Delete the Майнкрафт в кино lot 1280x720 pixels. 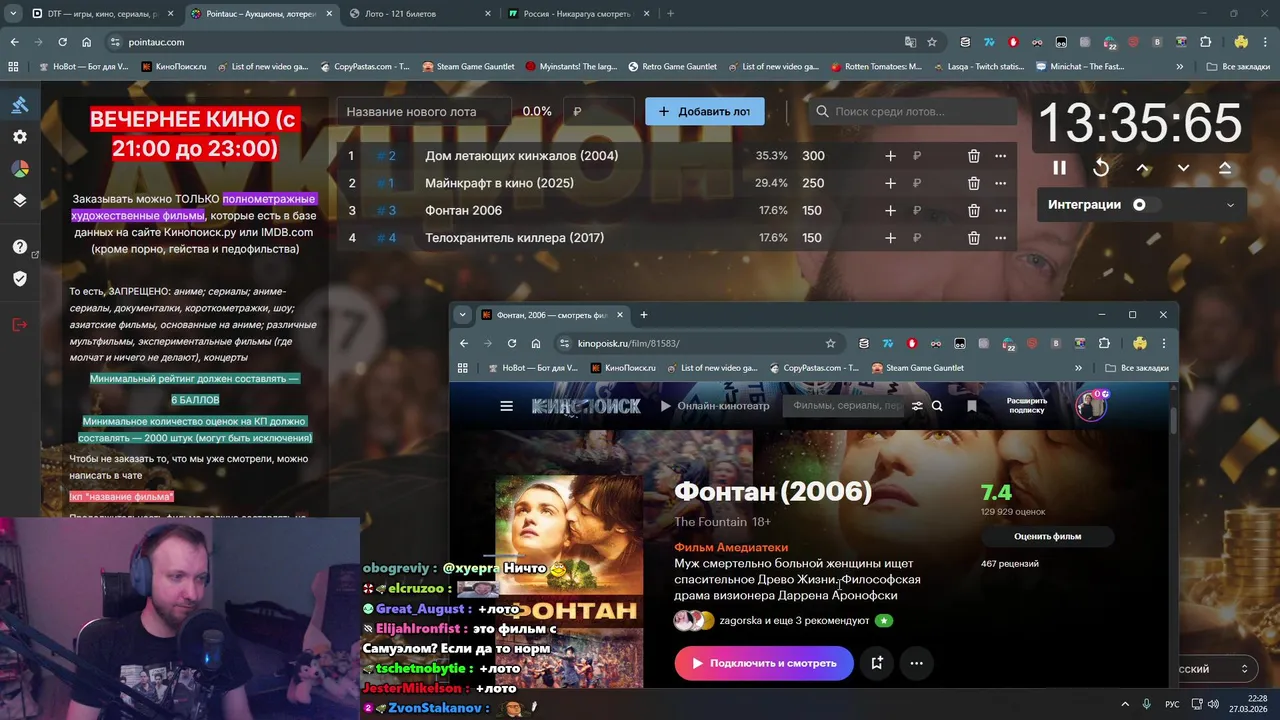pyautogui.click(x=974, y=183)
